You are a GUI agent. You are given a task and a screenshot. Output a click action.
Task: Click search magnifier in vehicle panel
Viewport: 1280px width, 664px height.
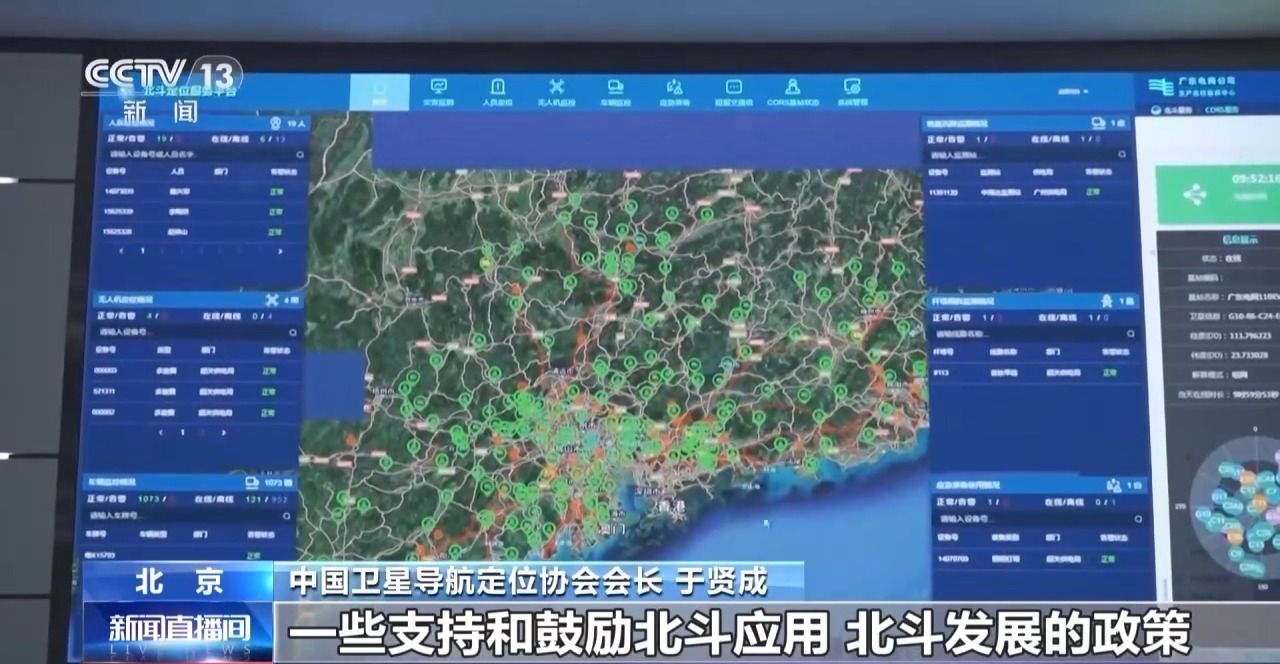[x=294, y=515]
